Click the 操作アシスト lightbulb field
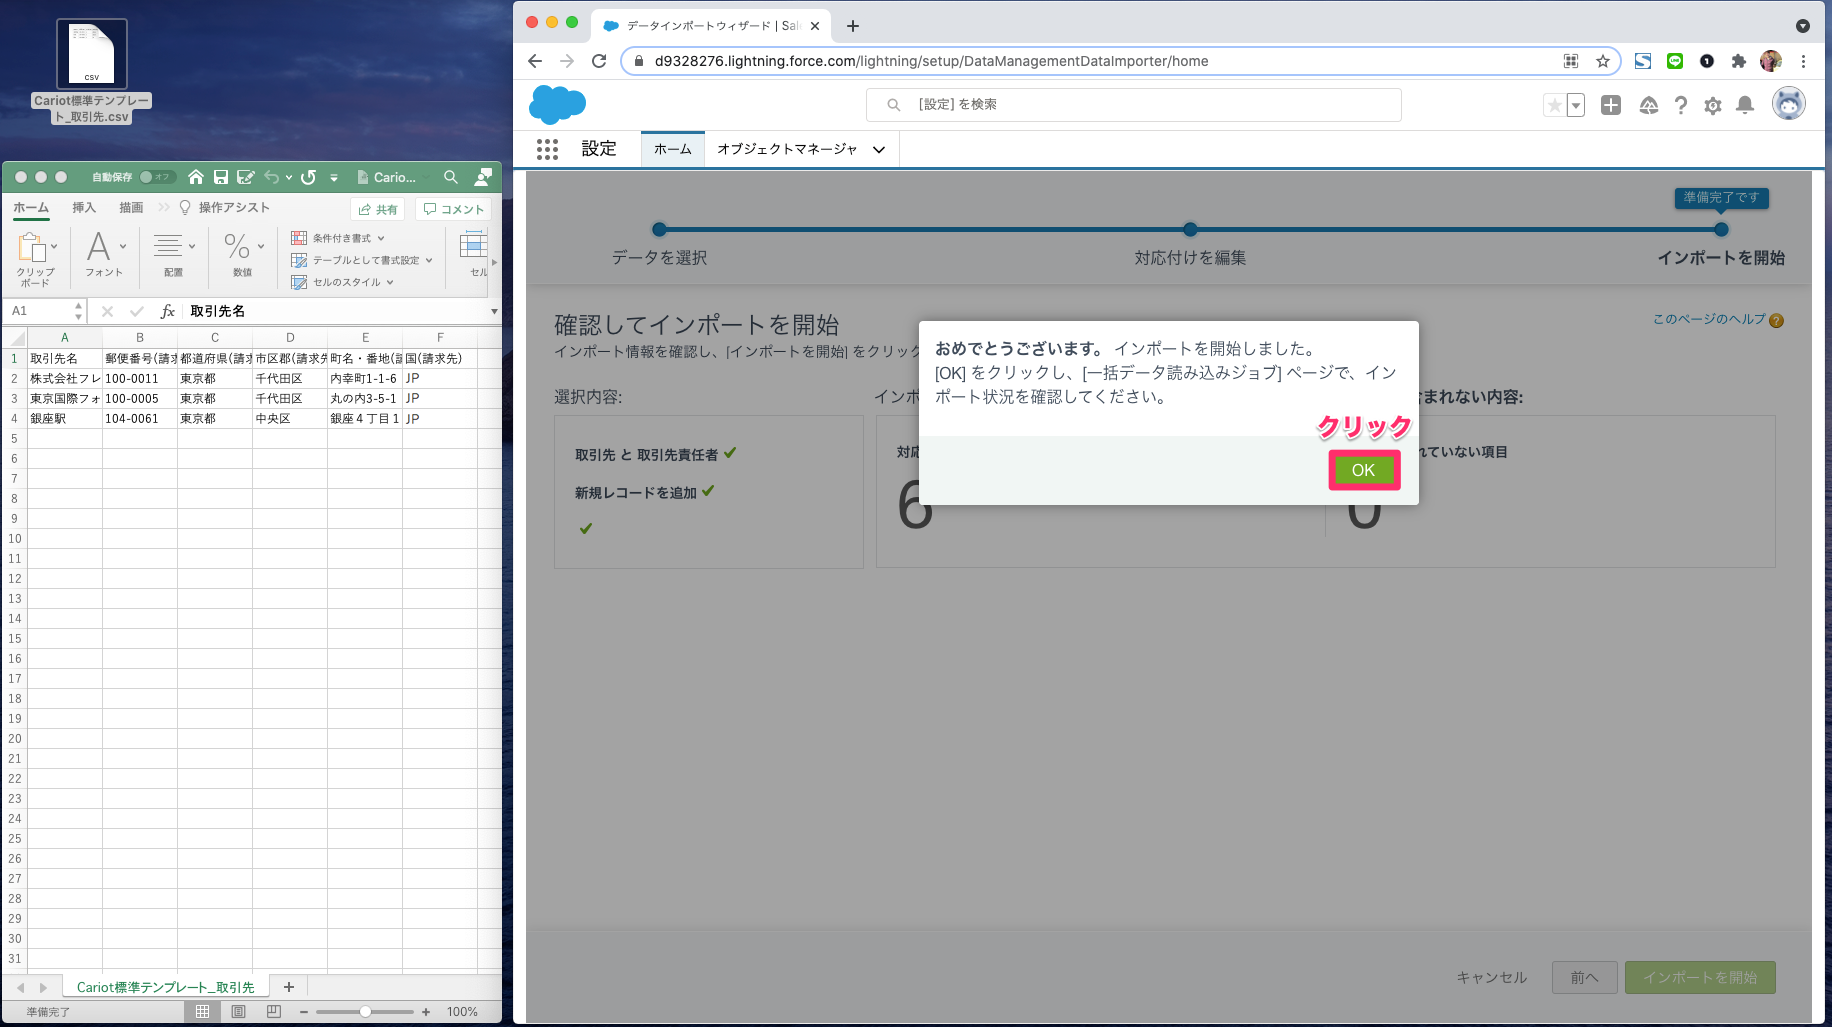The width and height of the screenshot is (1832, 1027). [225, 208]
